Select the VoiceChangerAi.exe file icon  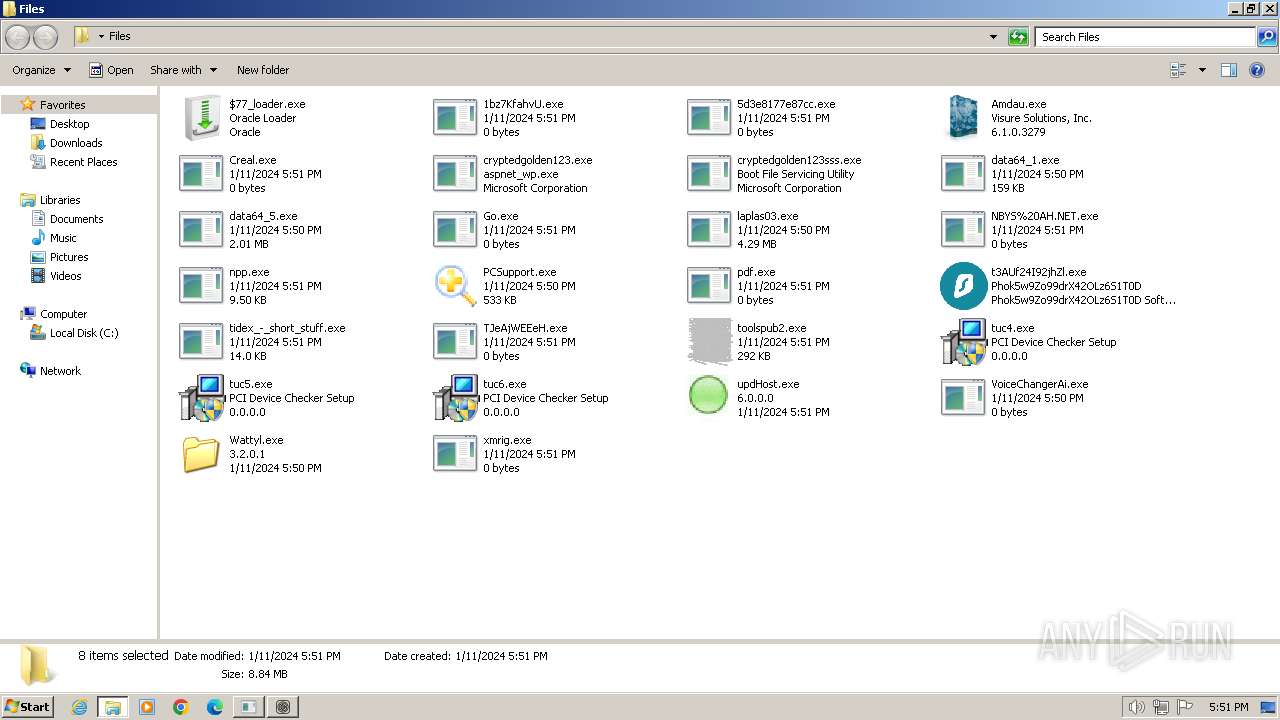pos(963,398)
